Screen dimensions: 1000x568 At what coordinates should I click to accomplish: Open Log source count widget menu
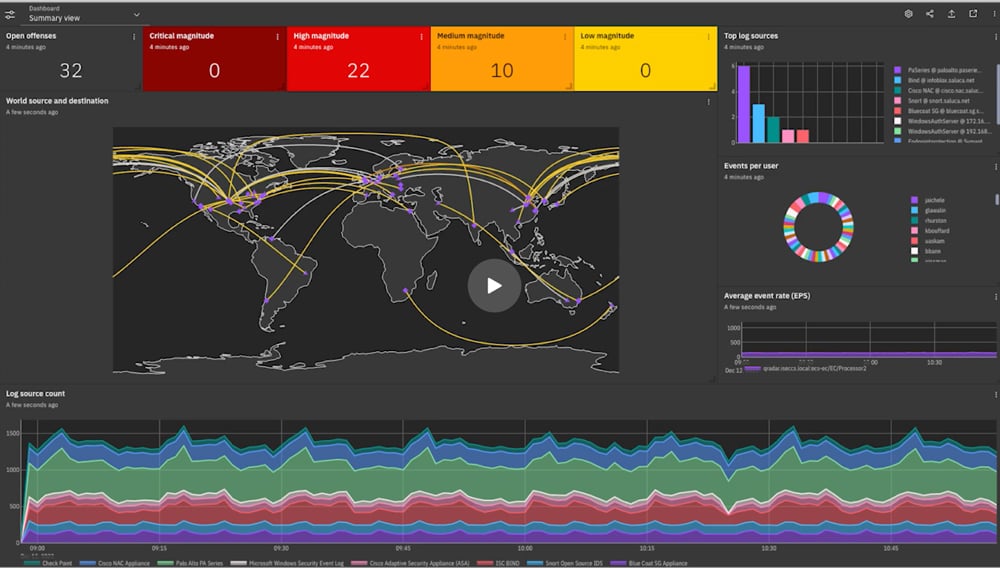pos(996,396)
